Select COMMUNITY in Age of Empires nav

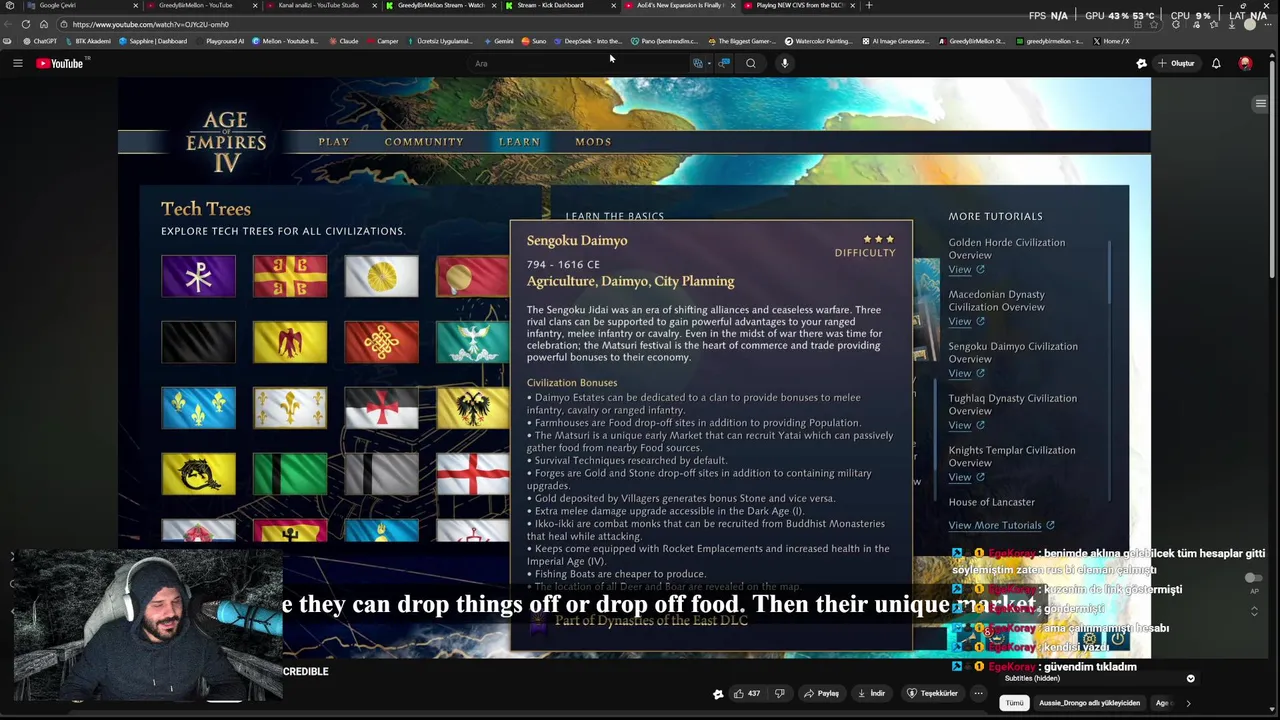(424, 142)
